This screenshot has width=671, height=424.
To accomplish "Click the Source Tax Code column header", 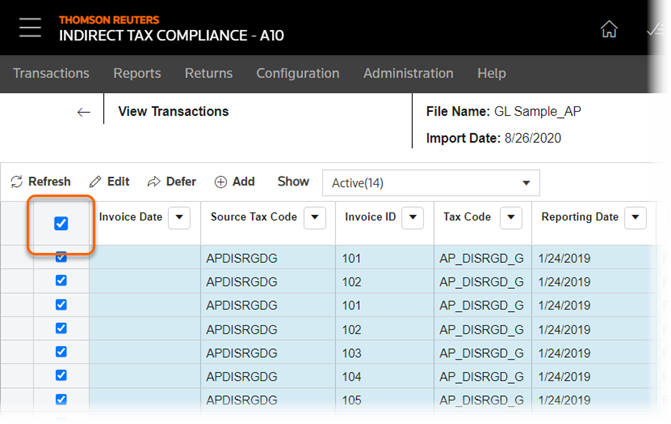I will (x=254, y=217).
